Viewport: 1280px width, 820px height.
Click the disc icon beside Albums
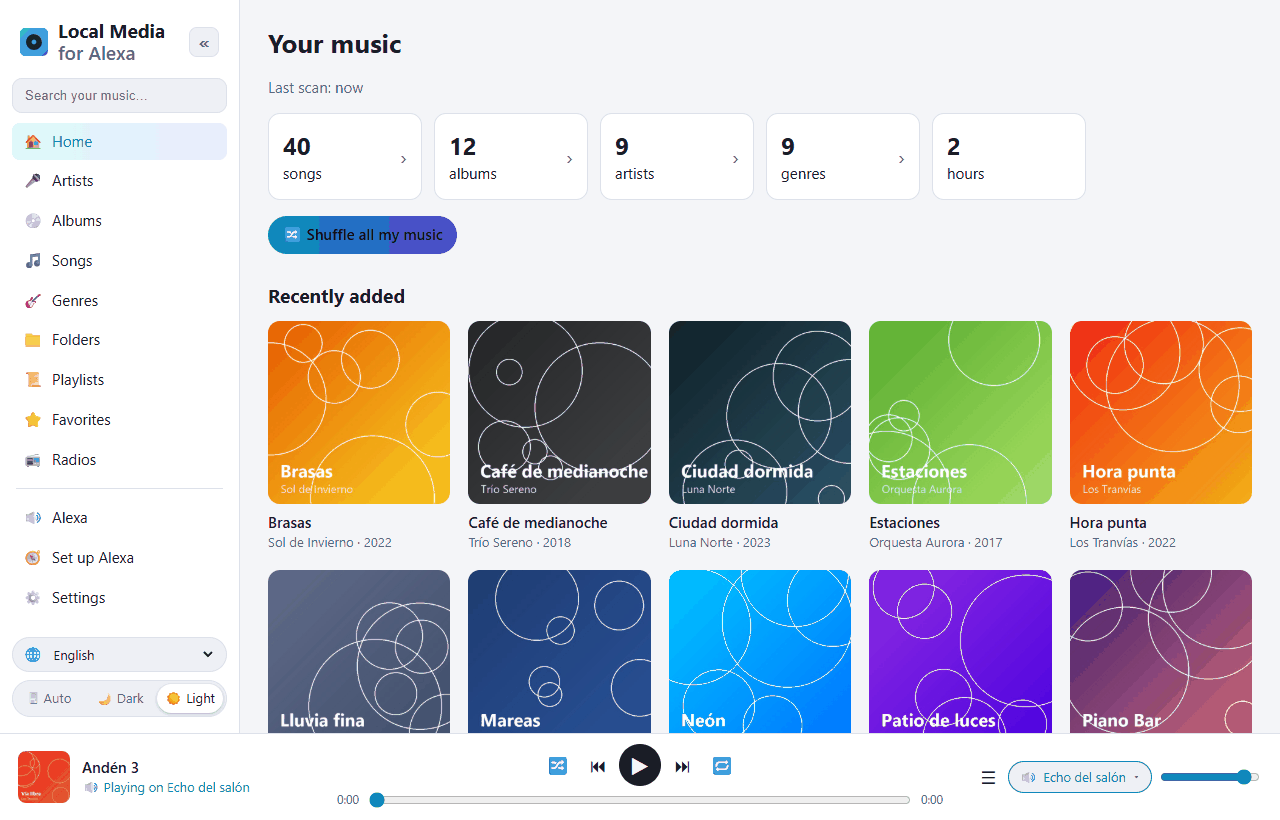coord(33,221)
